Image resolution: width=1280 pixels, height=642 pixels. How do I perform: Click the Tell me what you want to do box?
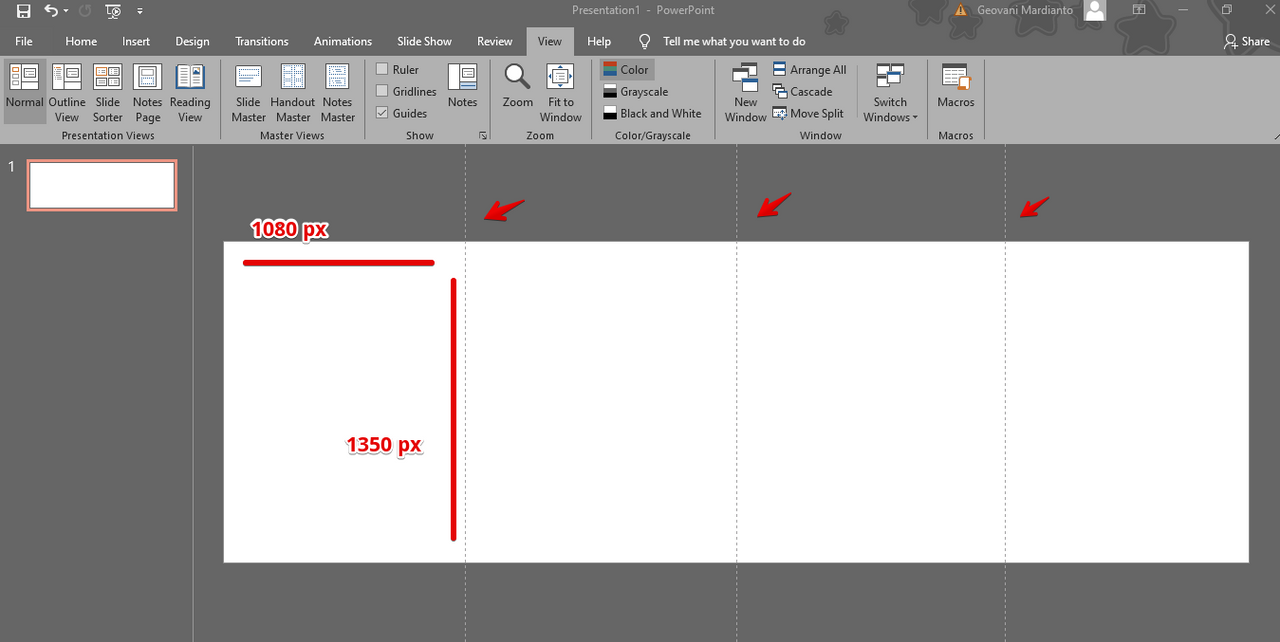coord(734,41)
